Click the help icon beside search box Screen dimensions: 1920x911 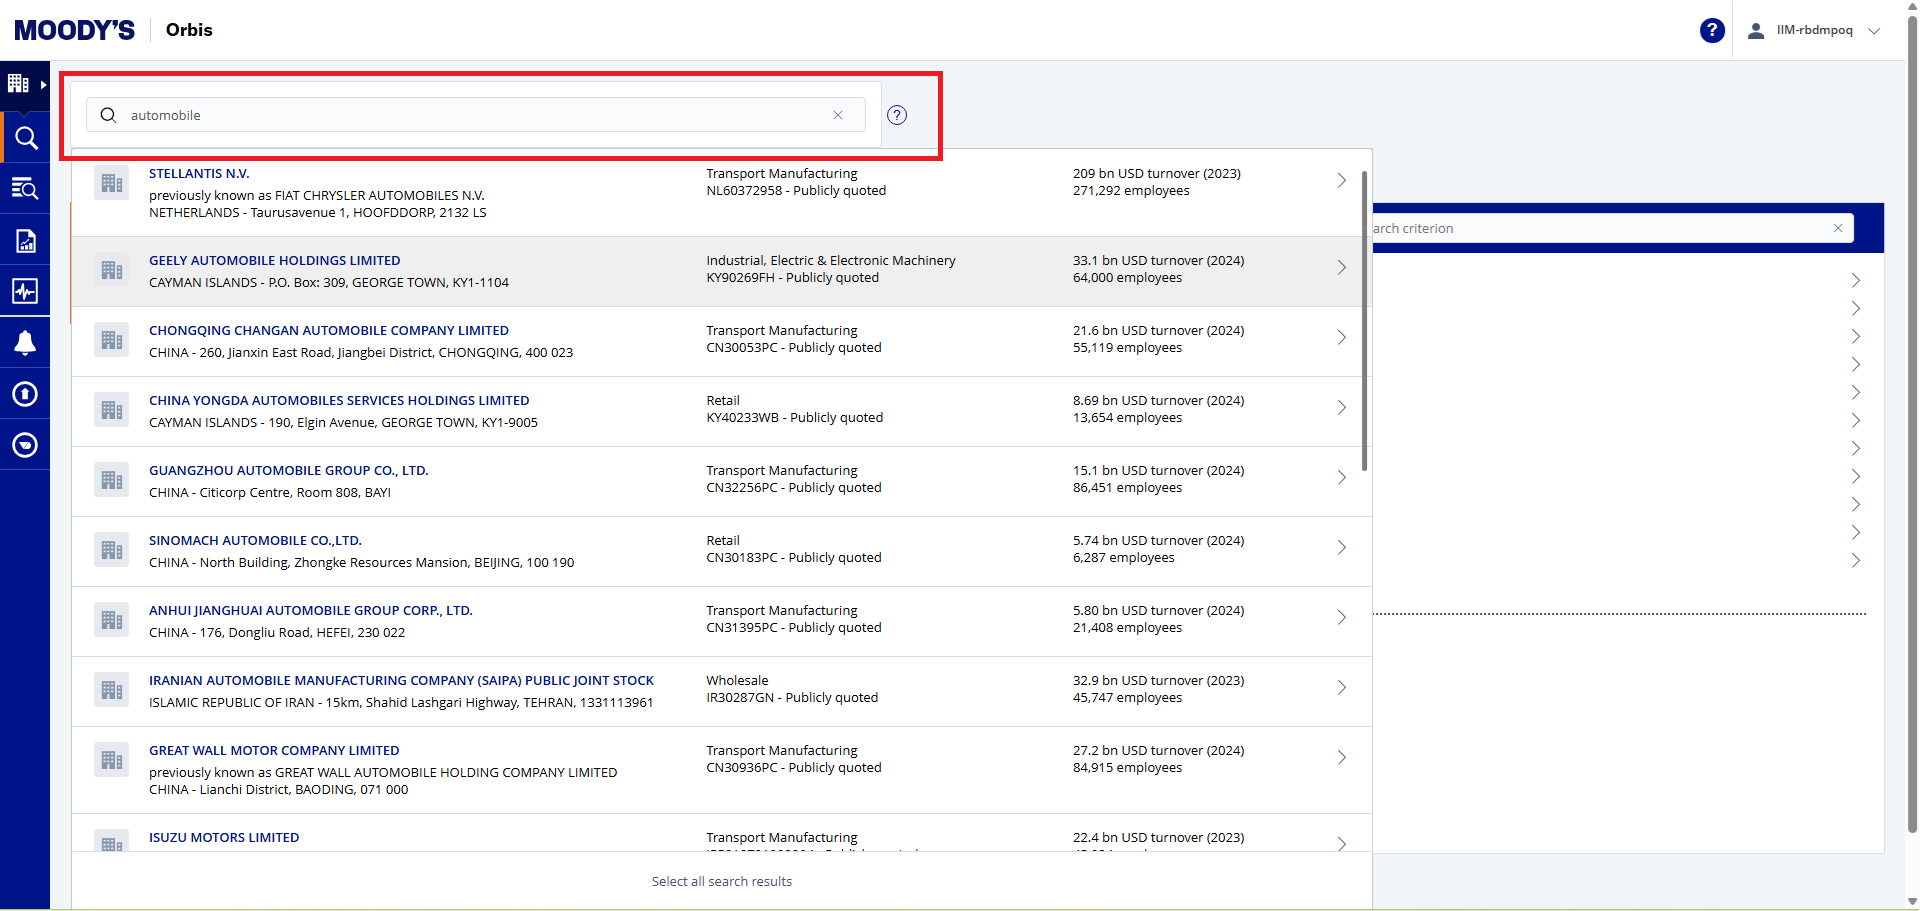897,115
